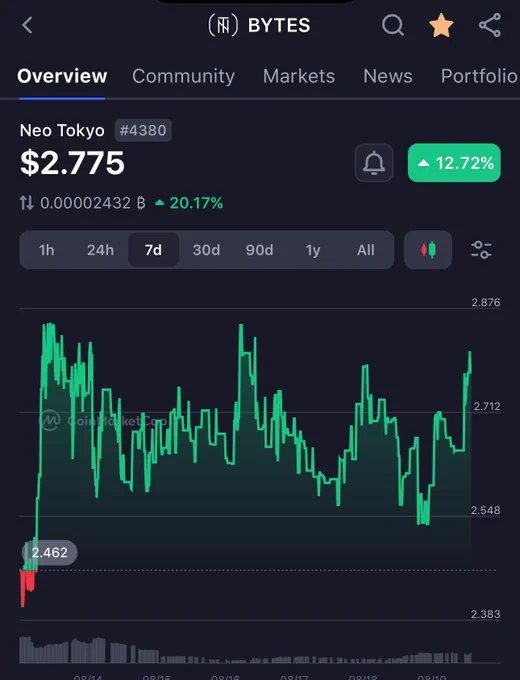Open the Markets tab
Viewport: 520px width, 680px height.
(x=299, y=76)
